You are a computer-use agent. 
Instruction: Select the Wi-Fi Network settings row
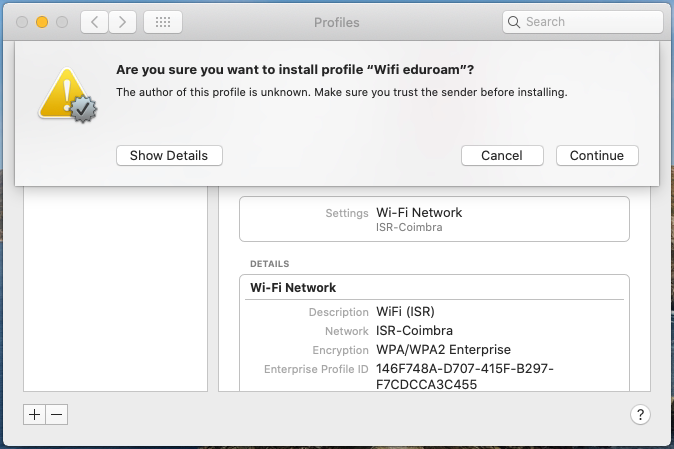click(434, 219)
